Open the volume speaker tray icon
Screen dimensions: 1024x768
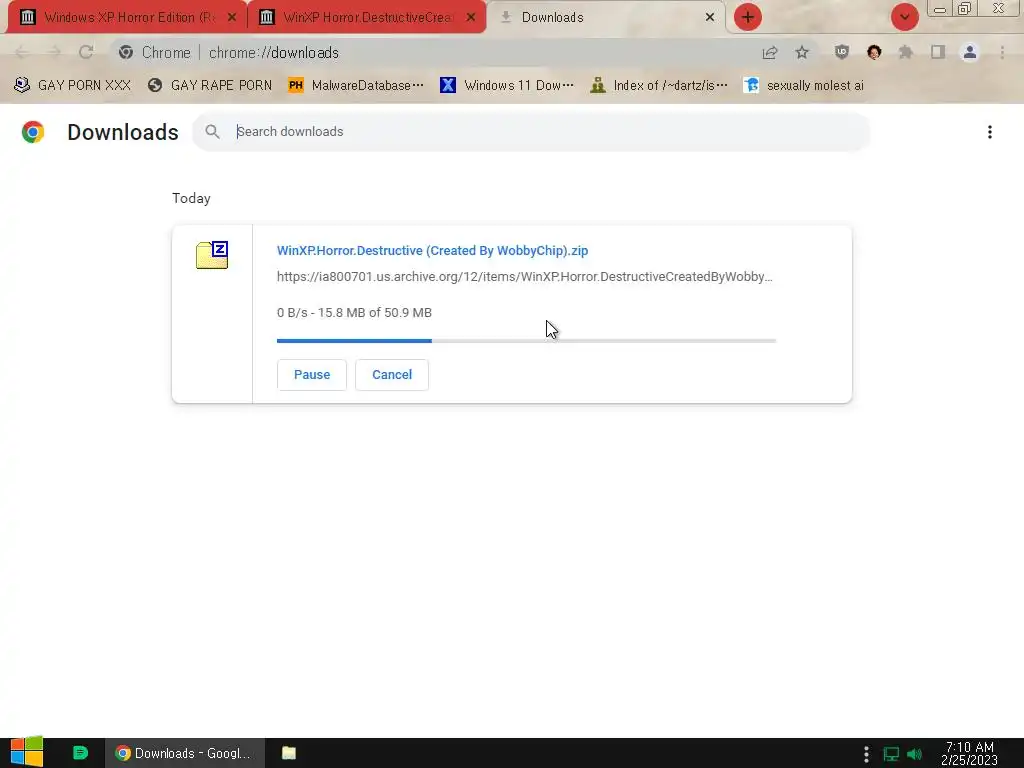click(x=915, y=754)
